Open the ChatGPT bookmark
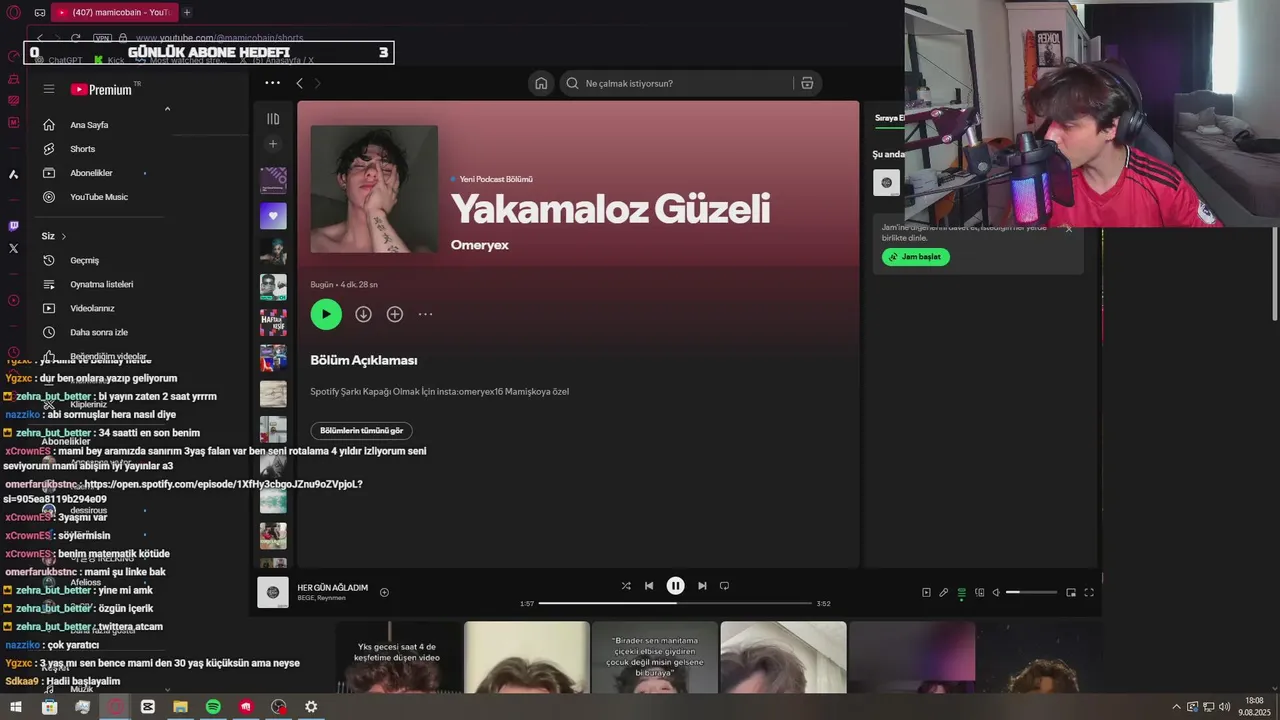Image resolution: width=1280 pixels, height=720 pixels. point(58,60)
